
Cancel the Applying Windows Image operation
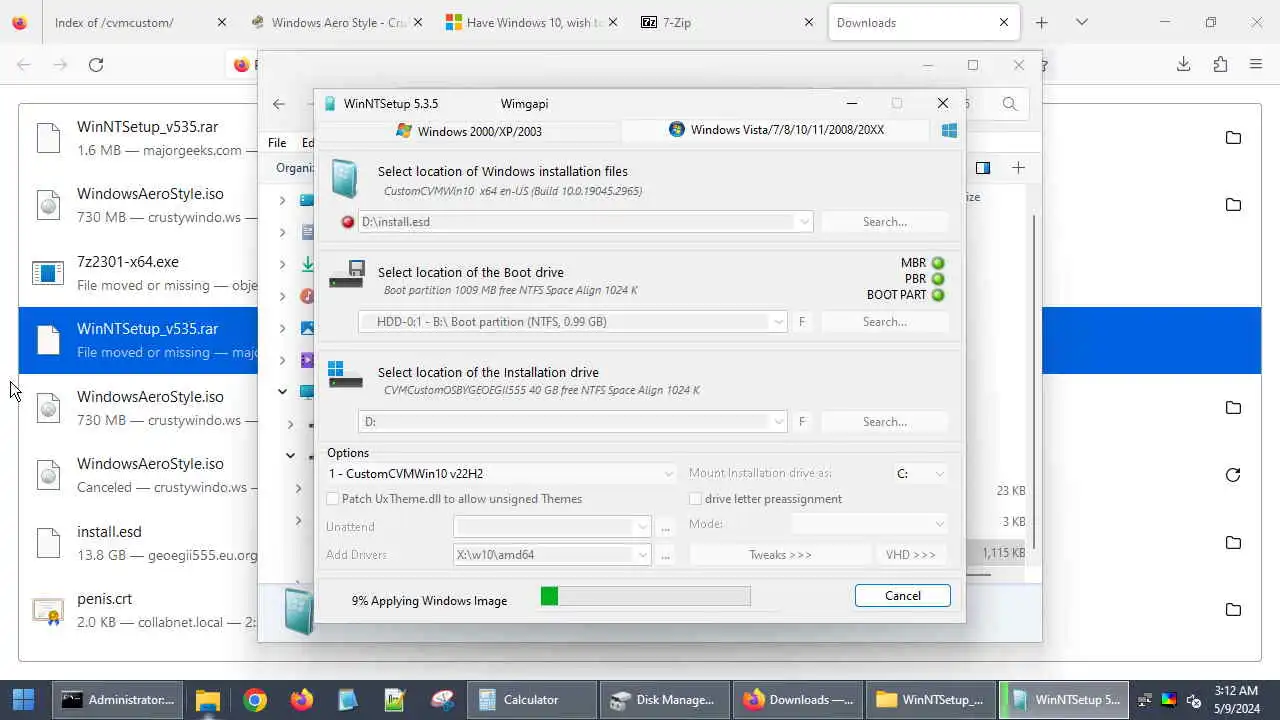tap(903, 596)
